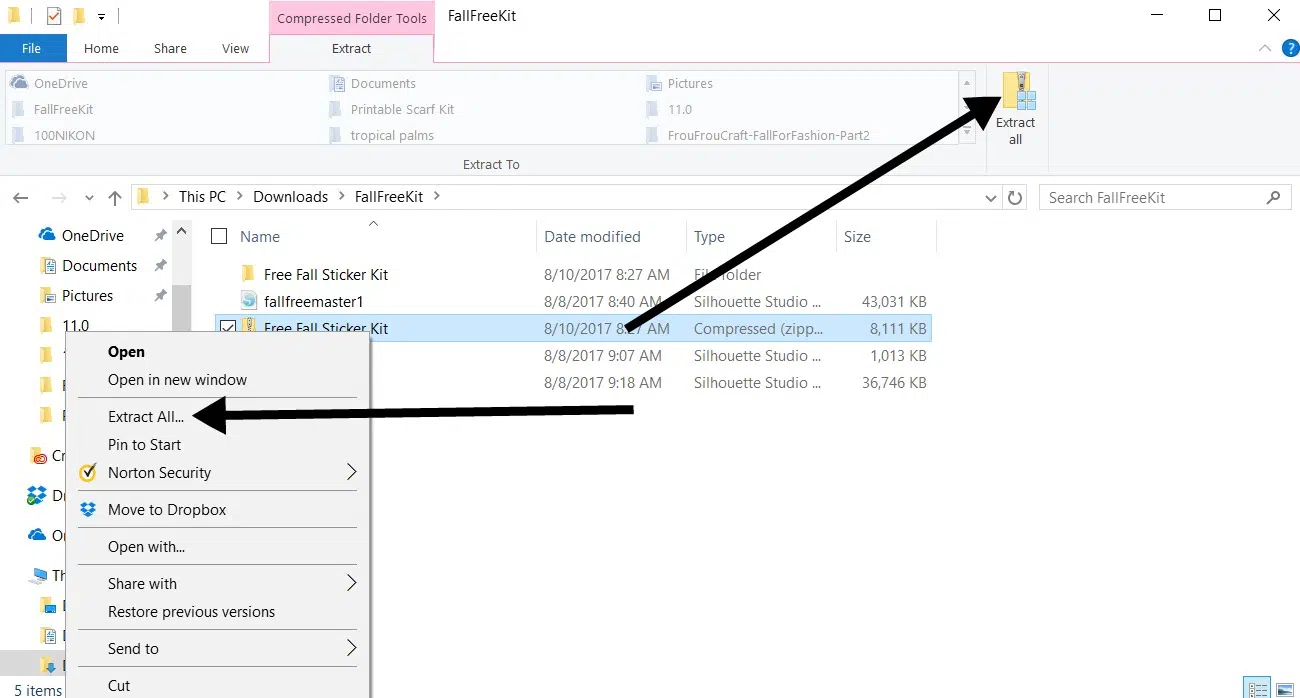The height and width of the screenshot is (698, 1300).
Task: Click the Refresh icon beside address bar
Action: (x=1015, y=198)
